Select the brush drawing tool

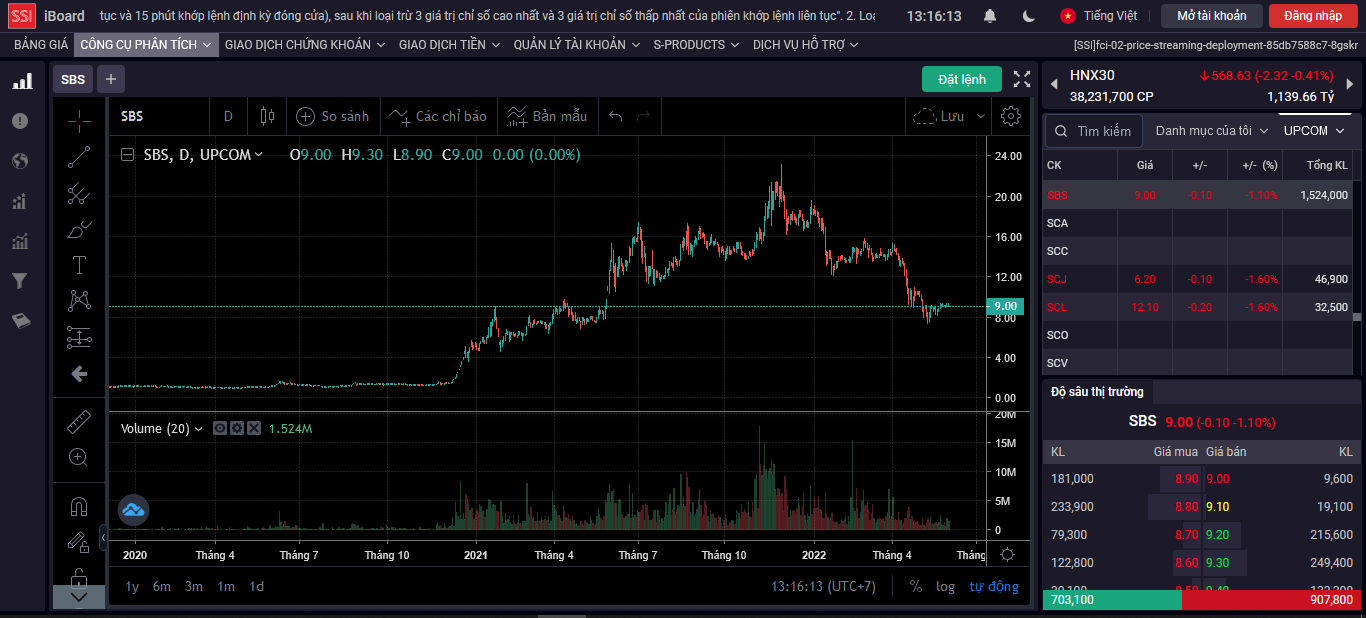[79, 229]
